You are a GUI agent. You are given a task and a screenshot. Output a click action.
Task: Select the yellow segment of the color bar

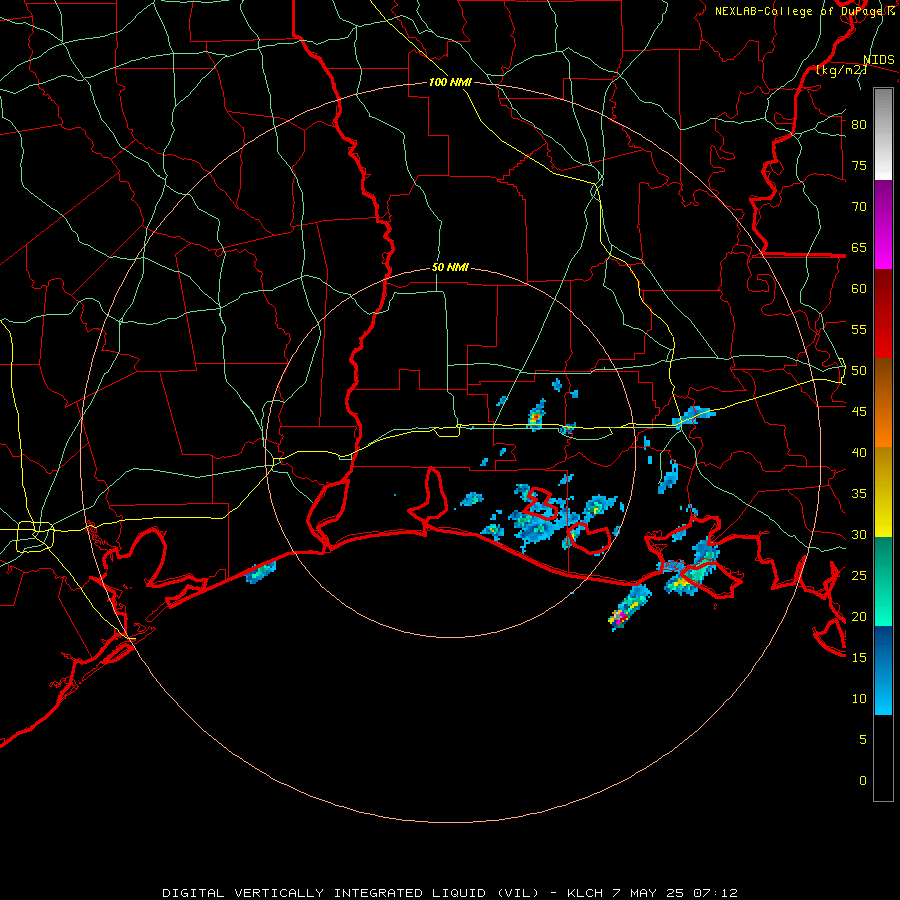[x=883, y=492]
